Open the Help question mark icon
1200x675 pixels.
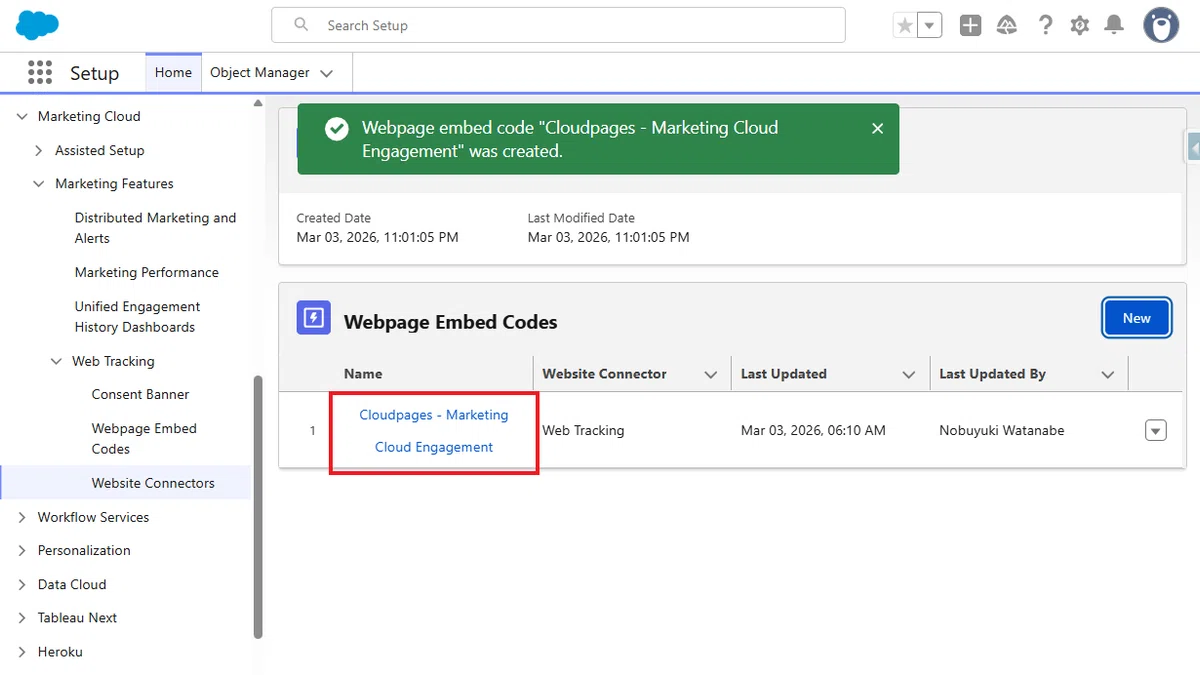(1045, 26)
